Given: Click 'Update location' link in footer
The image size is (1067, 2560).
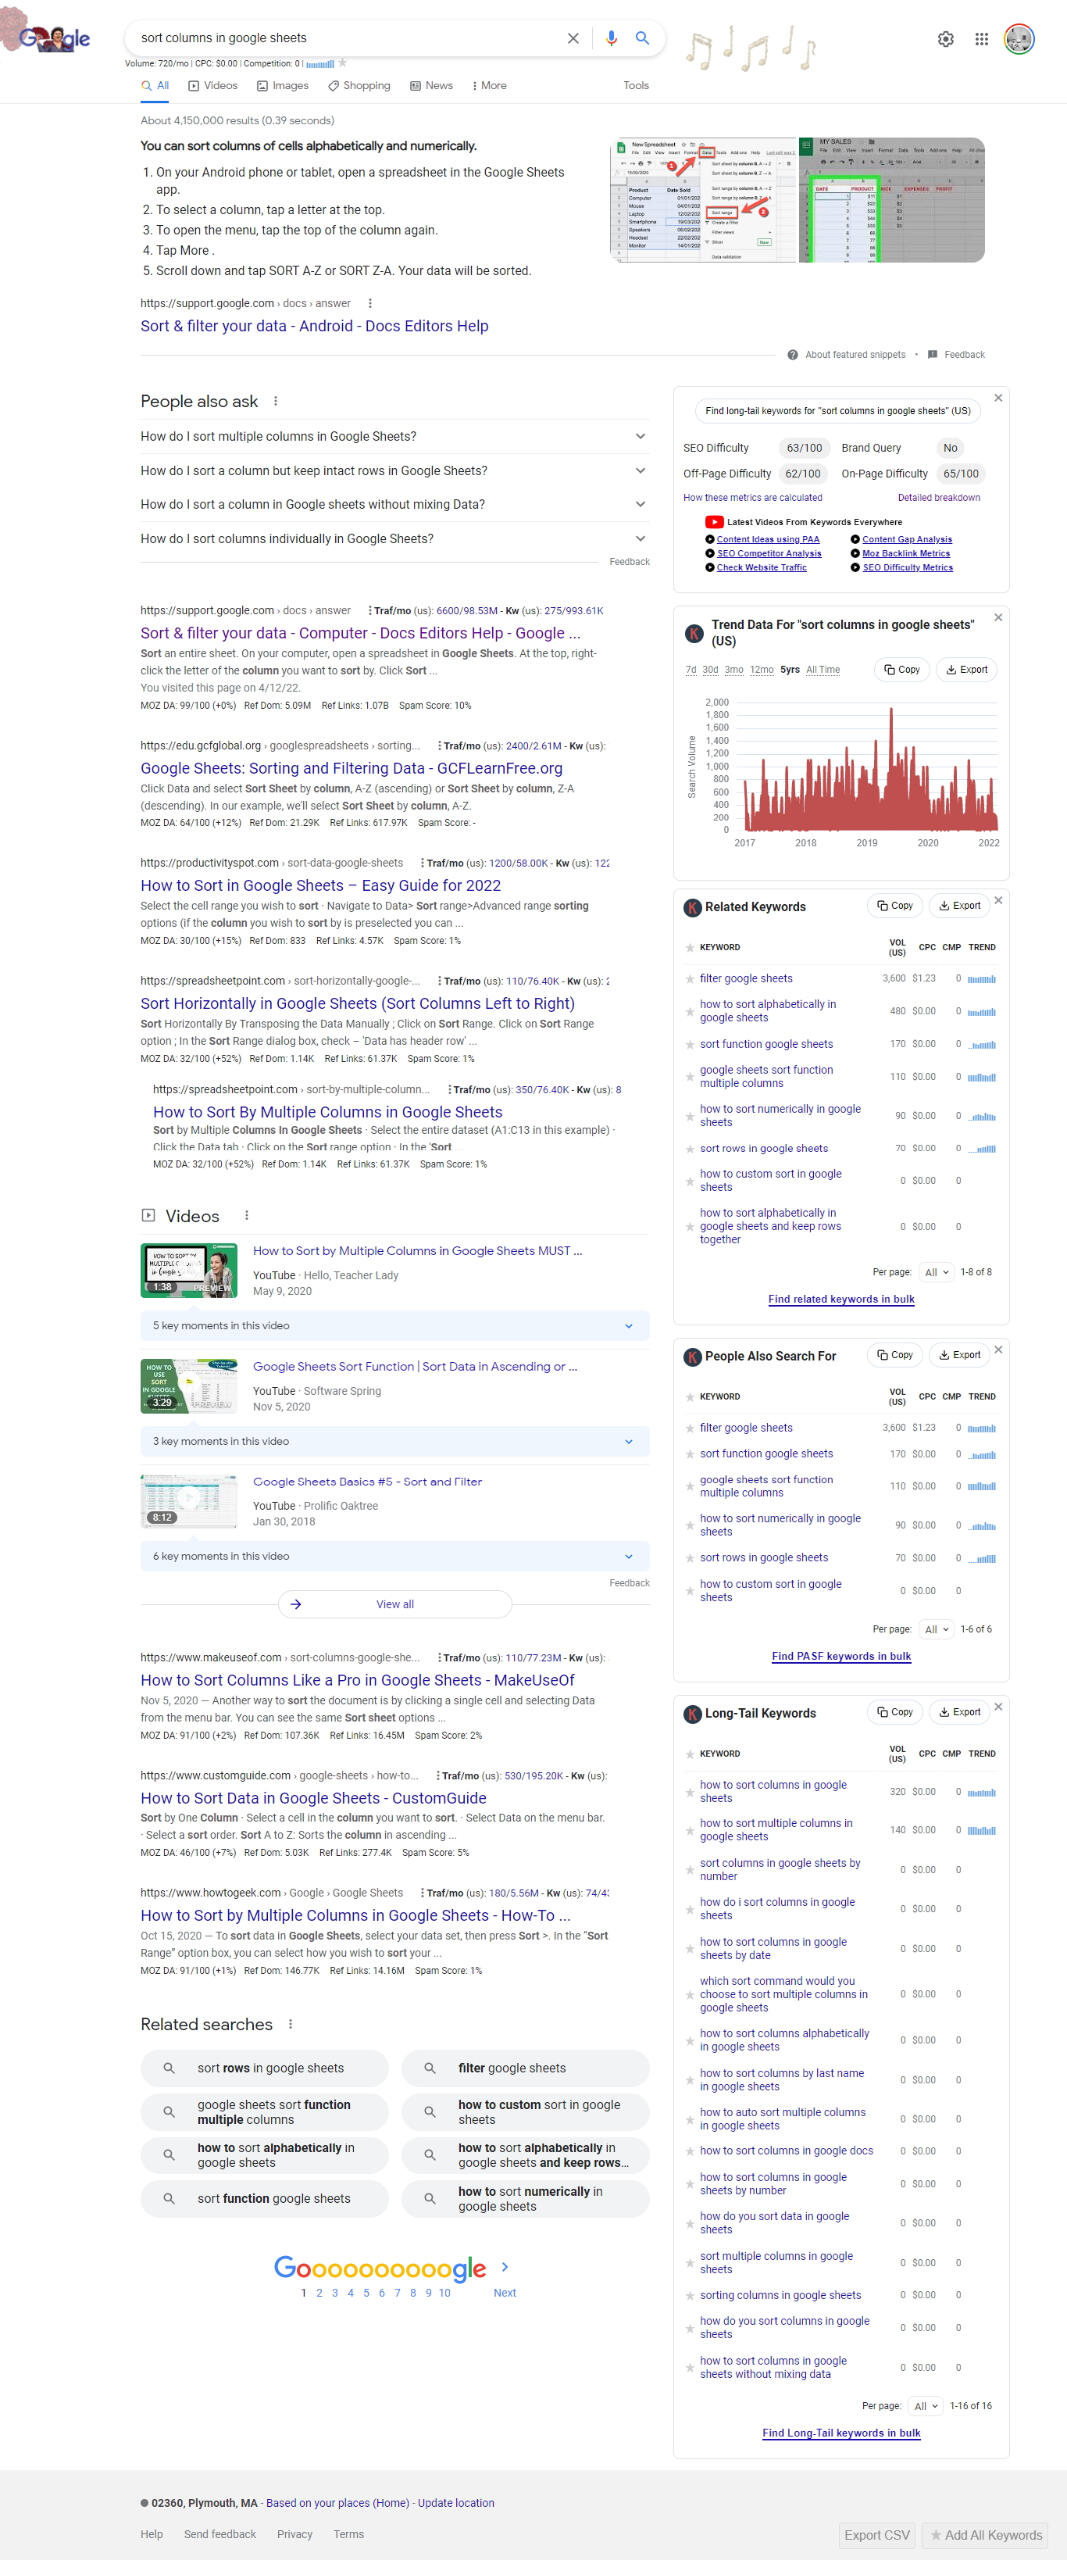Looking at the screenshot, I should tap(456, 2503).
